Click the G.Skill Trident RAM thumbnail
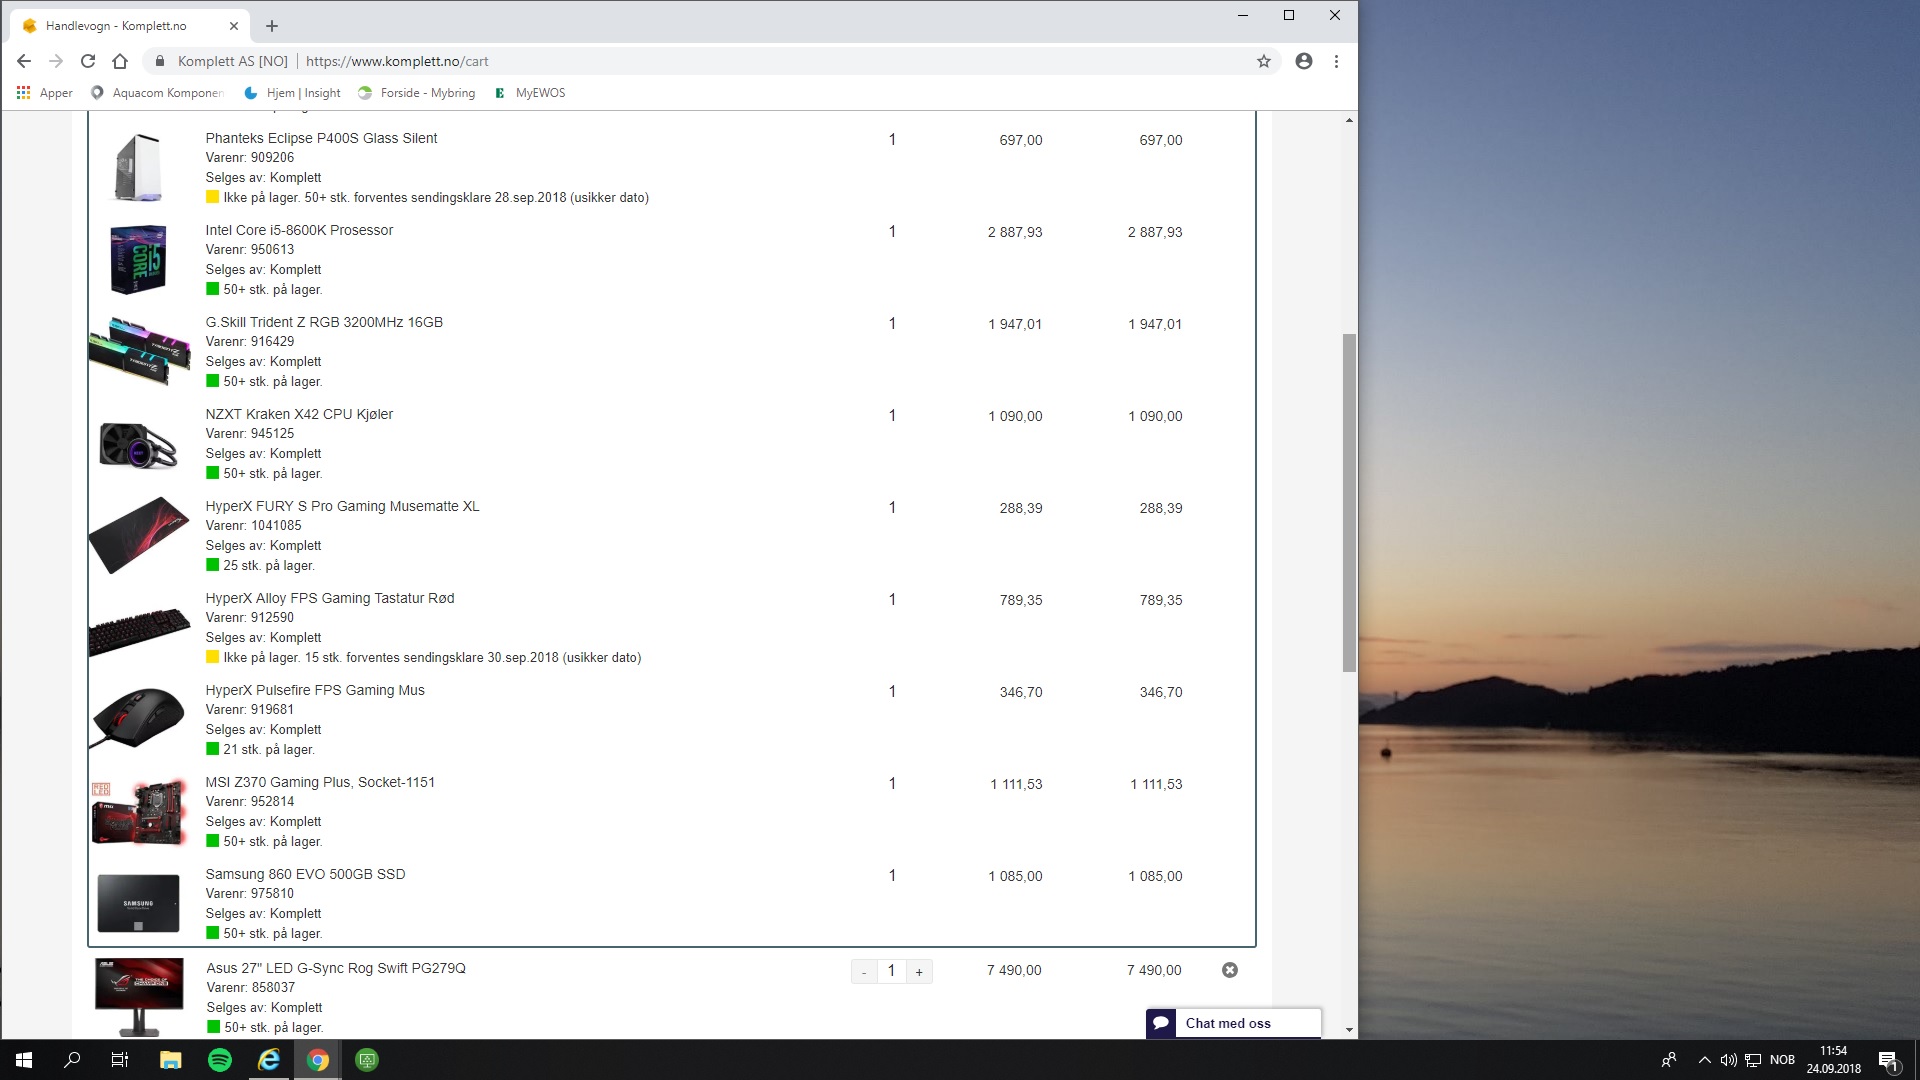Viewport: 1920px width, 1080px height. coord(139,351)
